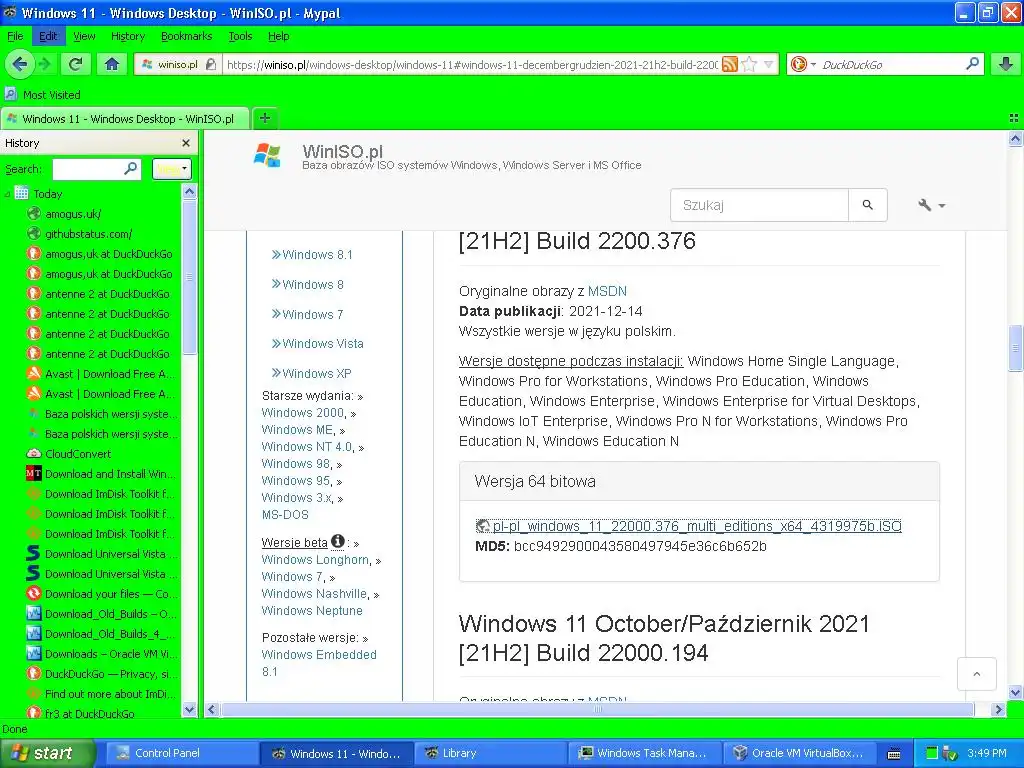The image size is (1024, 768).
Task: Click the Szukaj search input field
Action: (x=760, y=205)
